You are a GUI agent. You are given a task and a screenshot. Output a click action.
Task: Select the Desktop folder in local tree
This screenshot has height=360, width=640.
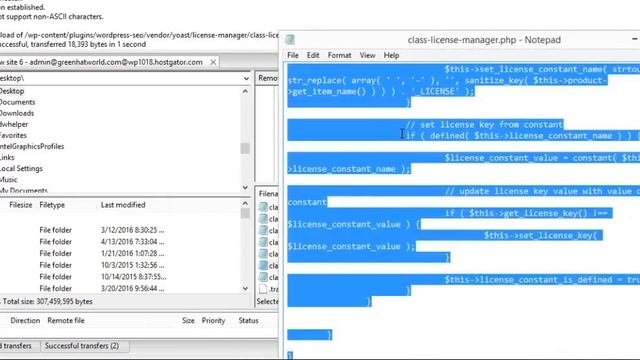12,91
